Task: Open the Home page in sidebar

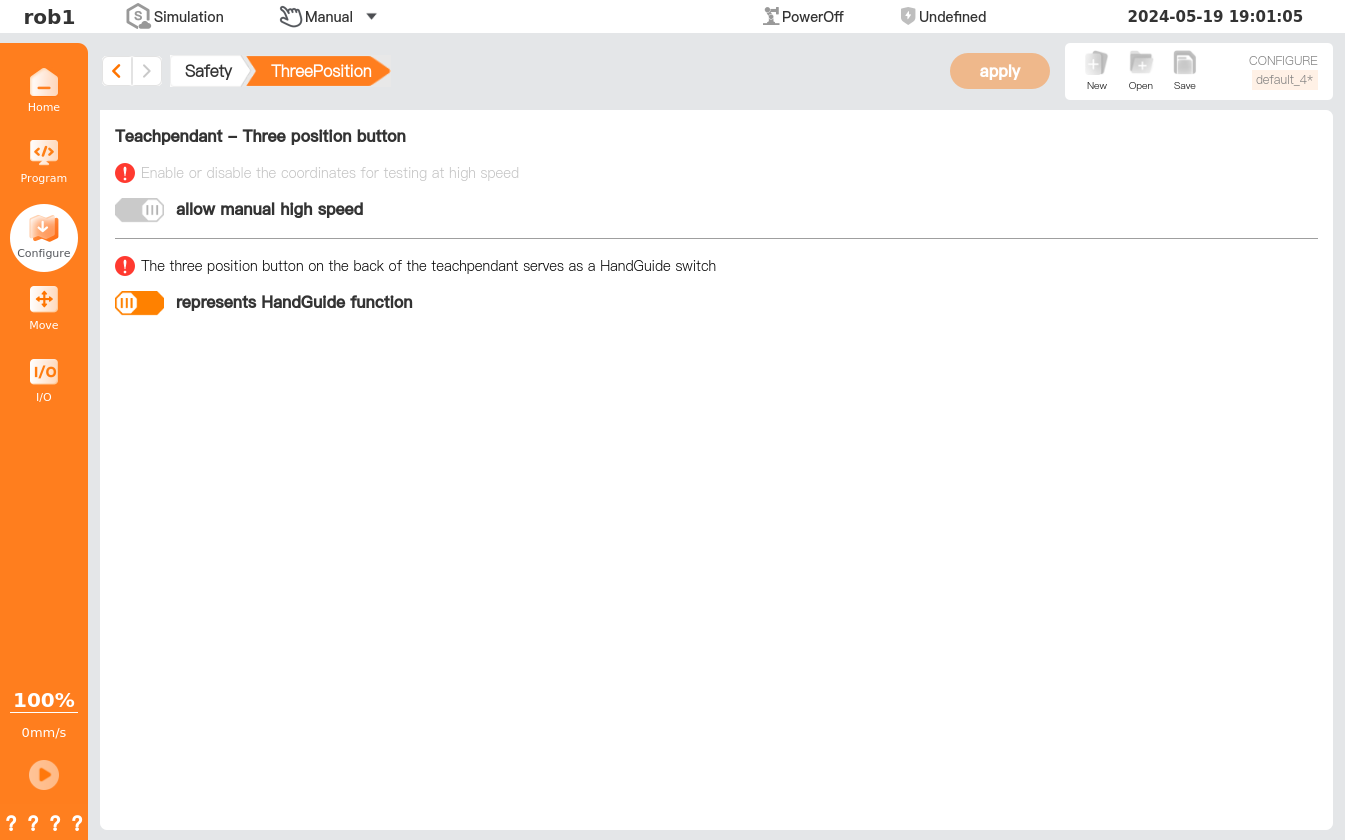Action: (43, 90)
